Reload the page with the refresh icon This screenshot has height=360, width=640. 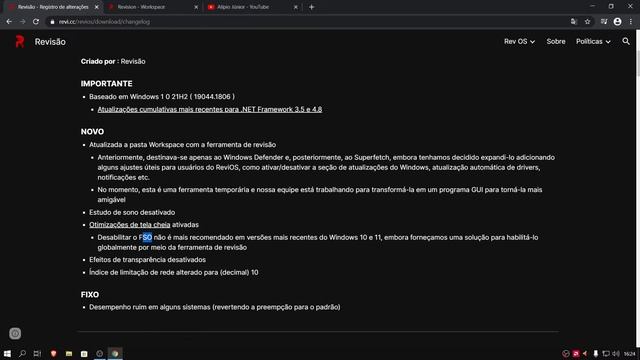tap(36, 22)
